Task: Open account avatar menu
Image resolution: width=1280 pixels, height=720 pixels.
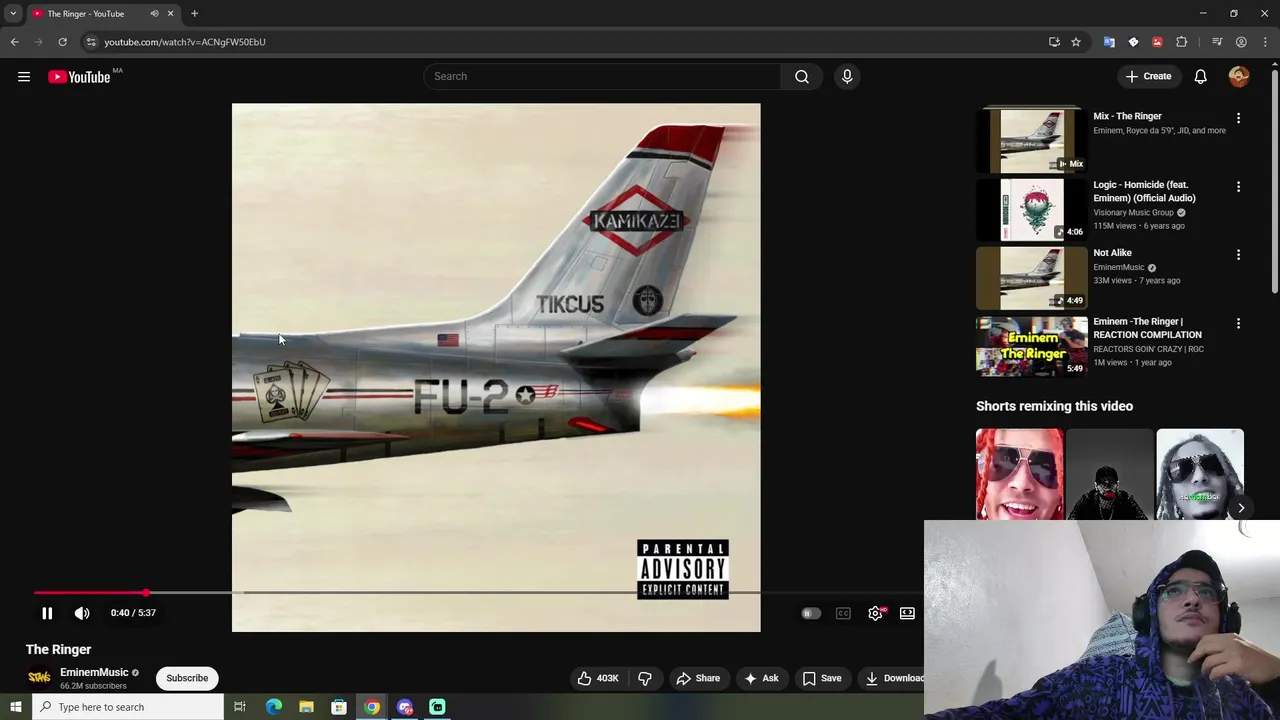Action: tap(1239, 76)
